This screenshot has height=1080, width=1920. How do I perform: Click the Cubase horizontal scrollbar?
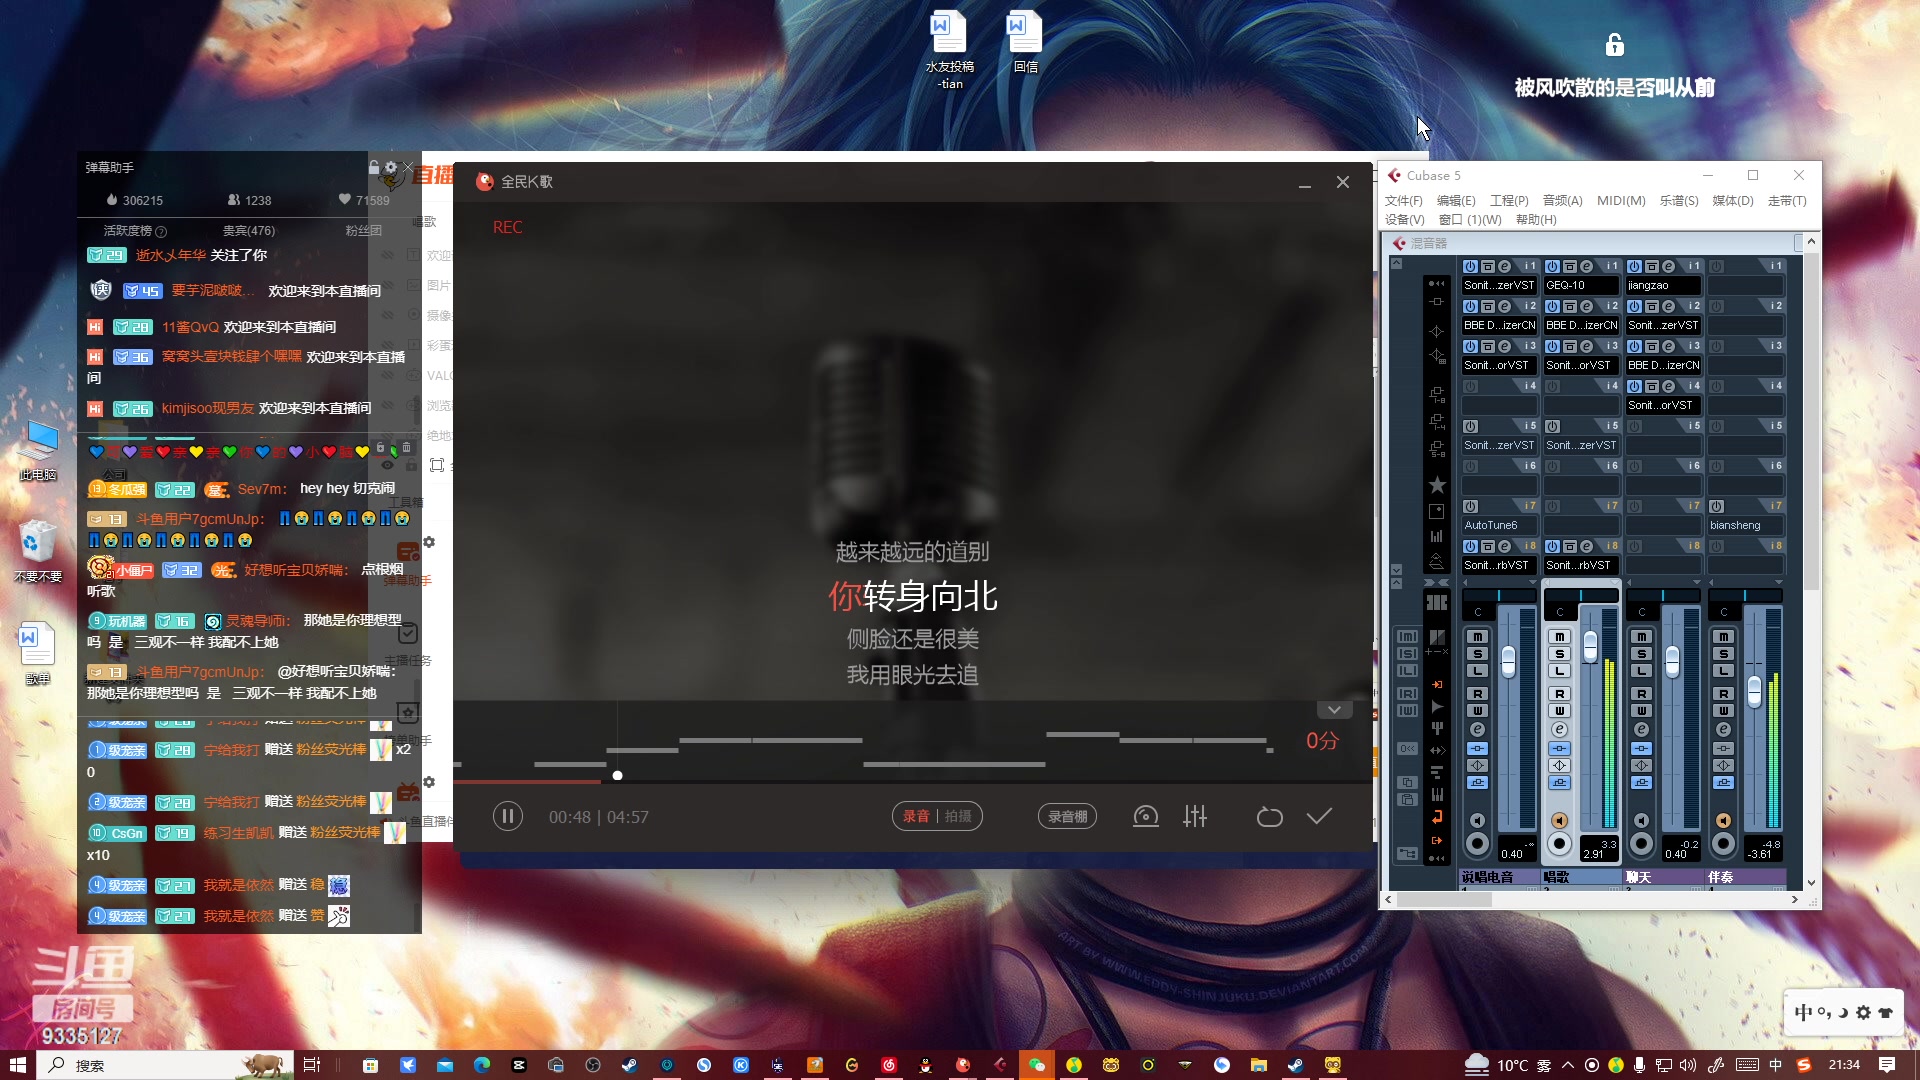tap(1445, 900)
